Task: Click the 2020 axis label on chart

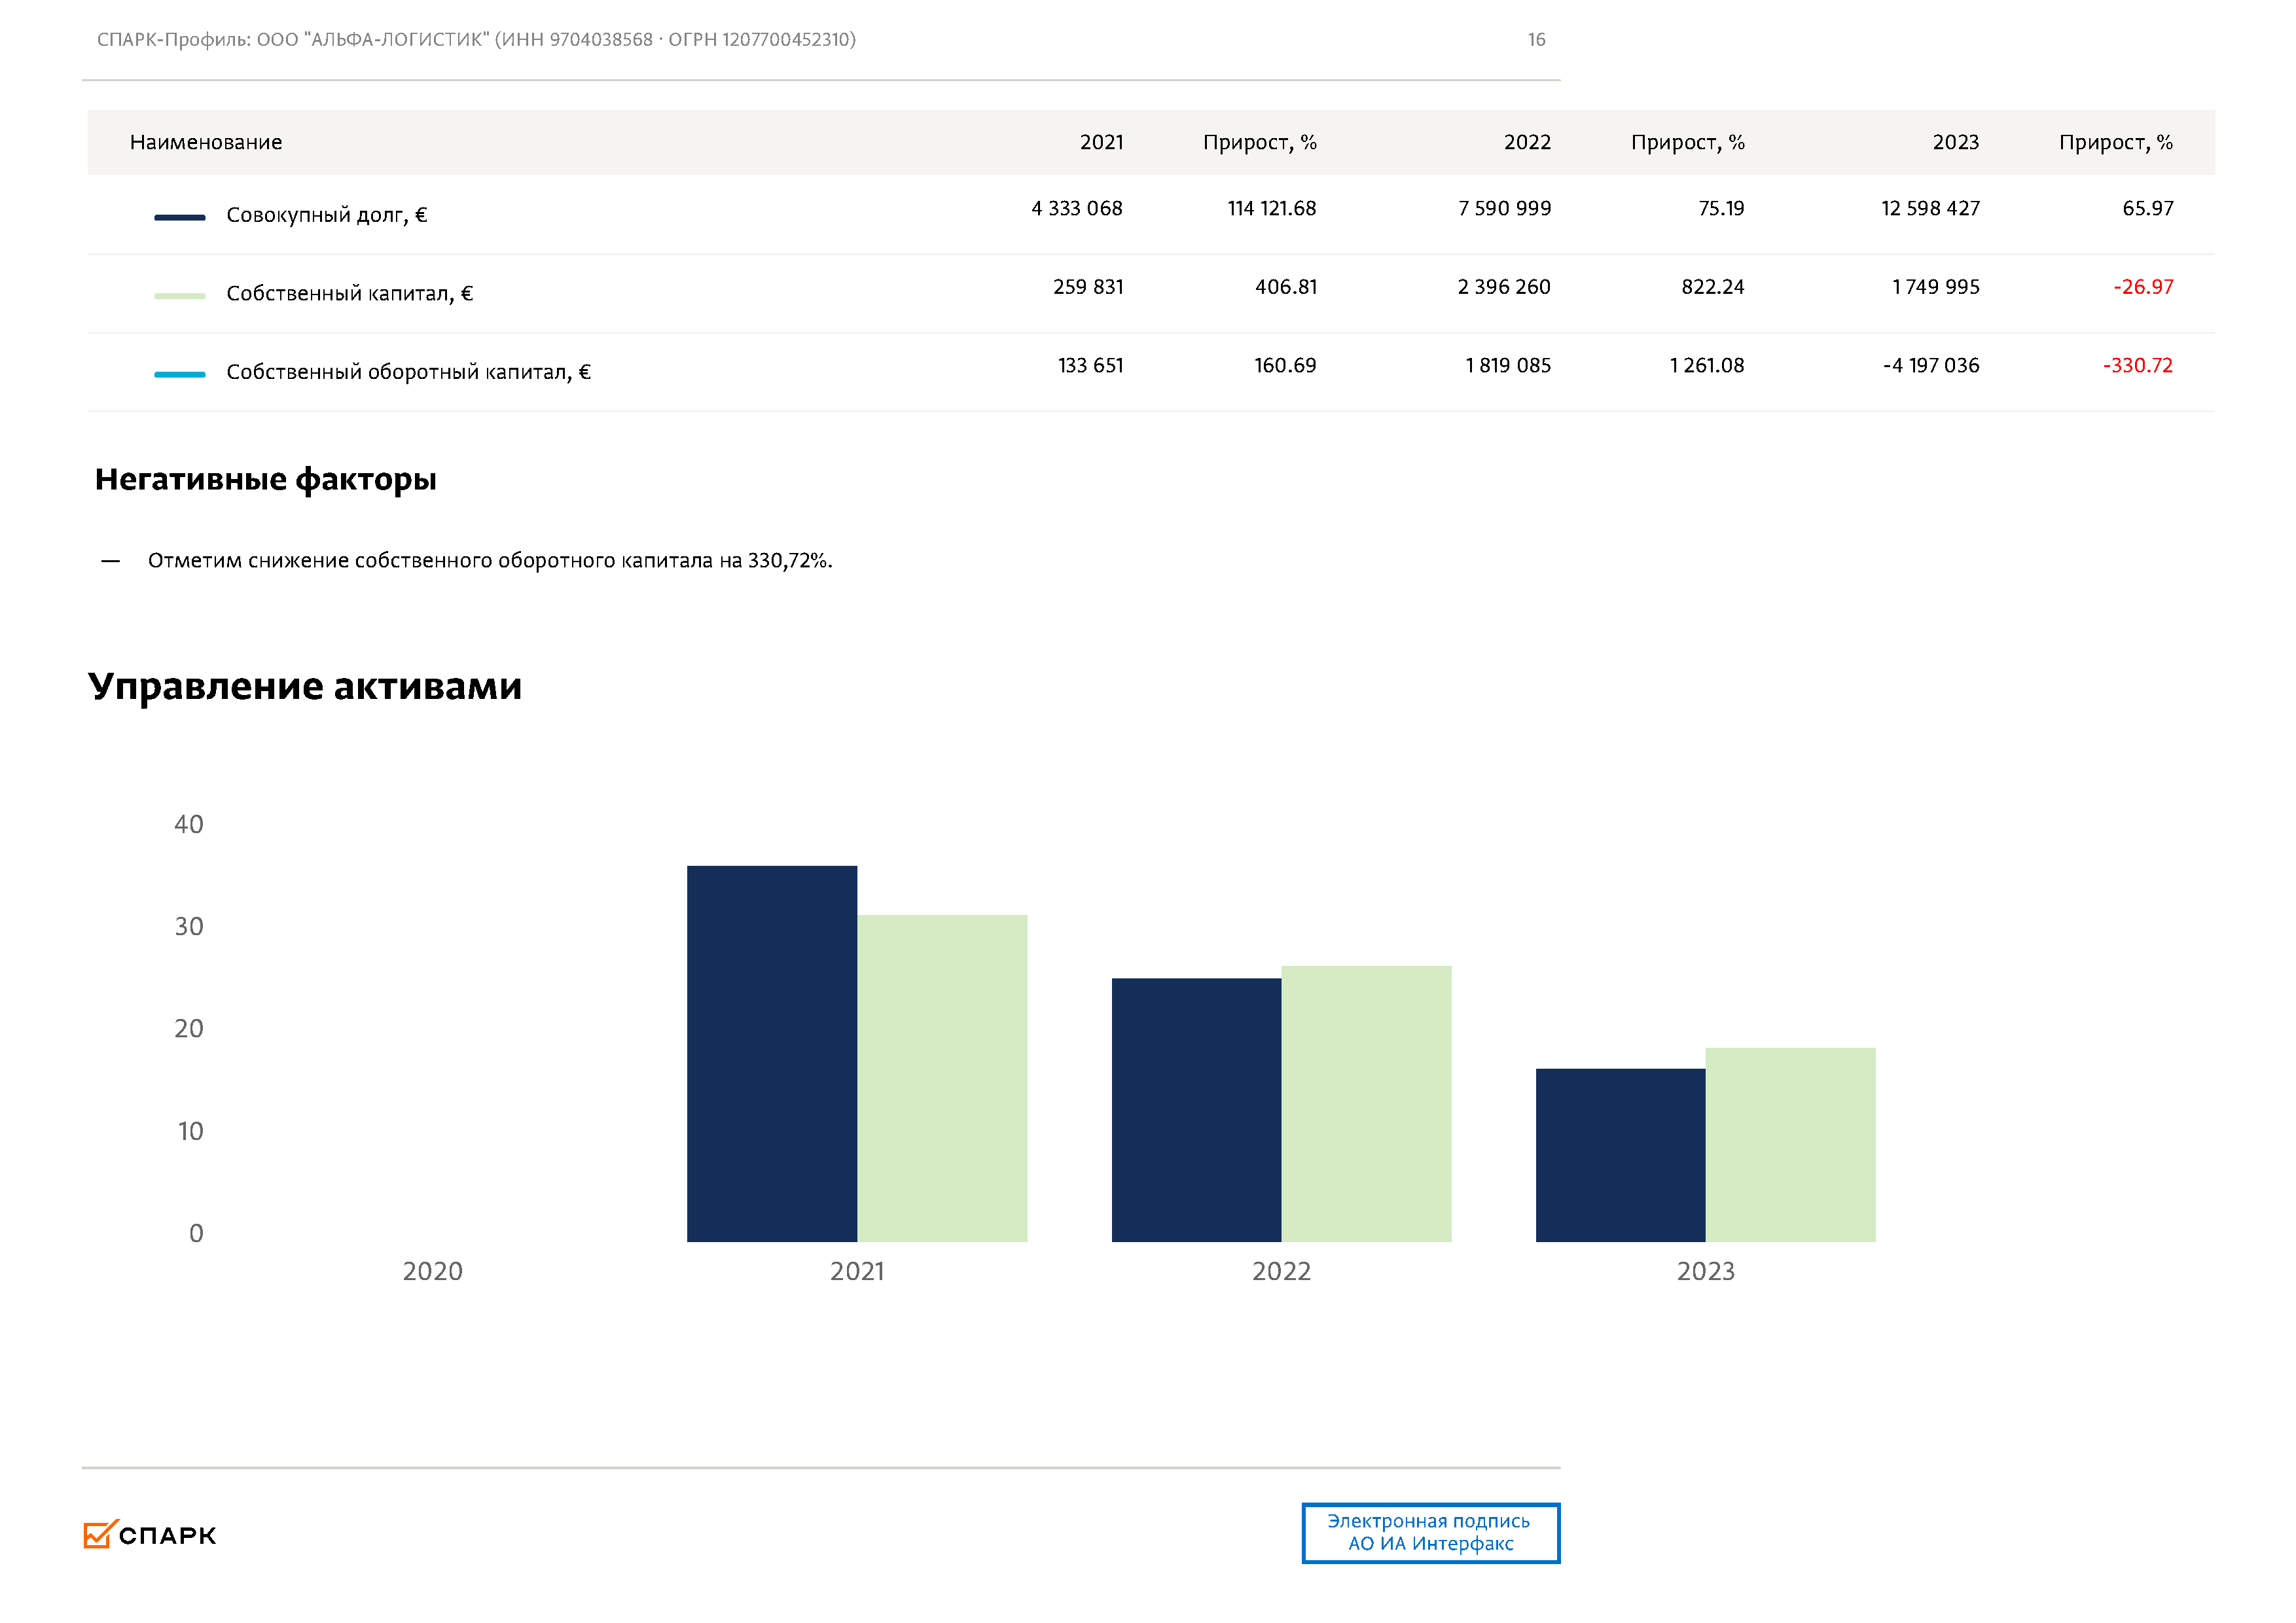Action: tap(432, 1271)
